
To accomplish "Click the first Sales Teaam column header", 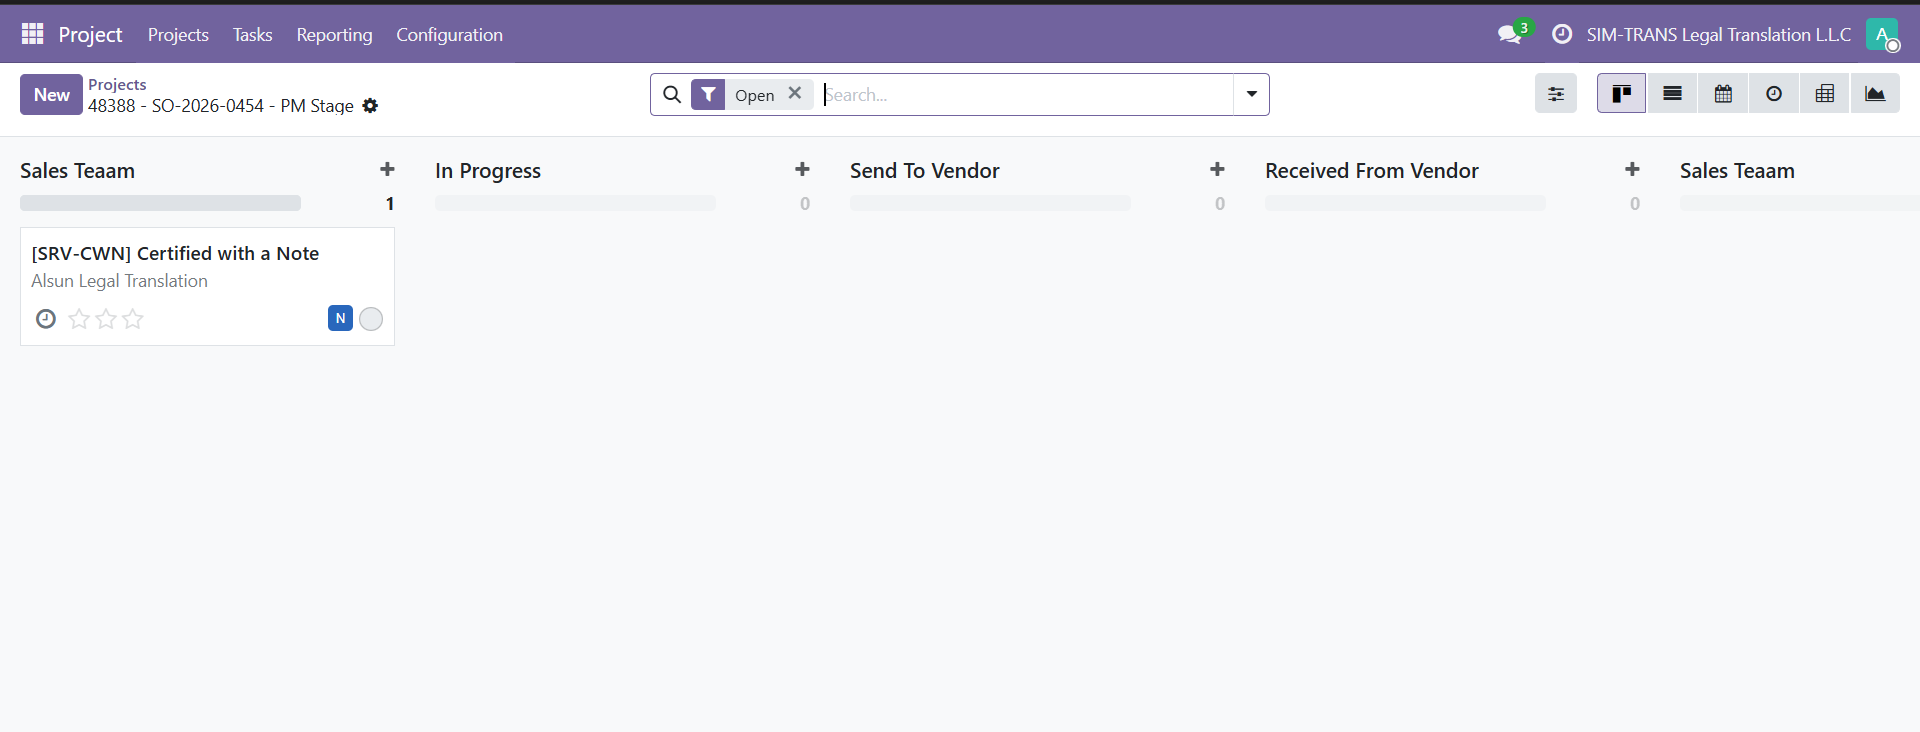I will click(77, 171).
